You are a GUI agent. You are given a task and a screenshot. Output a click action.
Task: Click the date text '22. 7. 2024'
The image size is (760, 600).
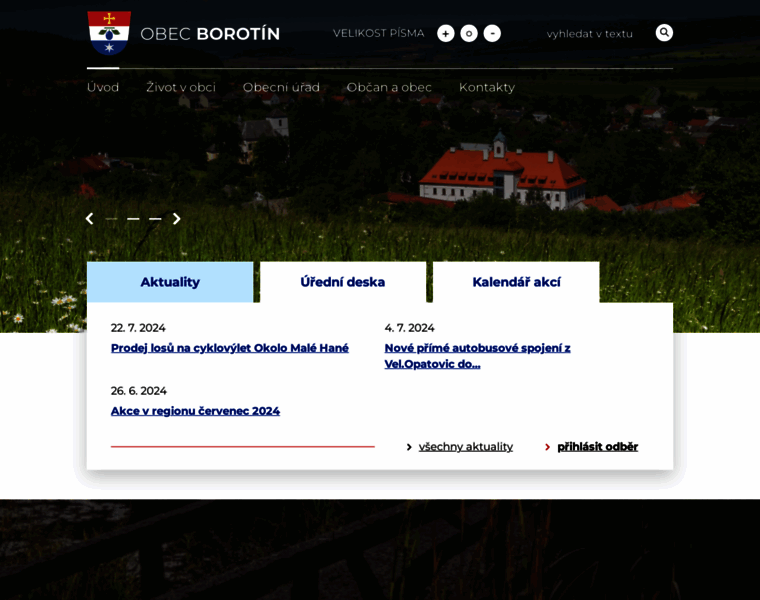[138, 328]
